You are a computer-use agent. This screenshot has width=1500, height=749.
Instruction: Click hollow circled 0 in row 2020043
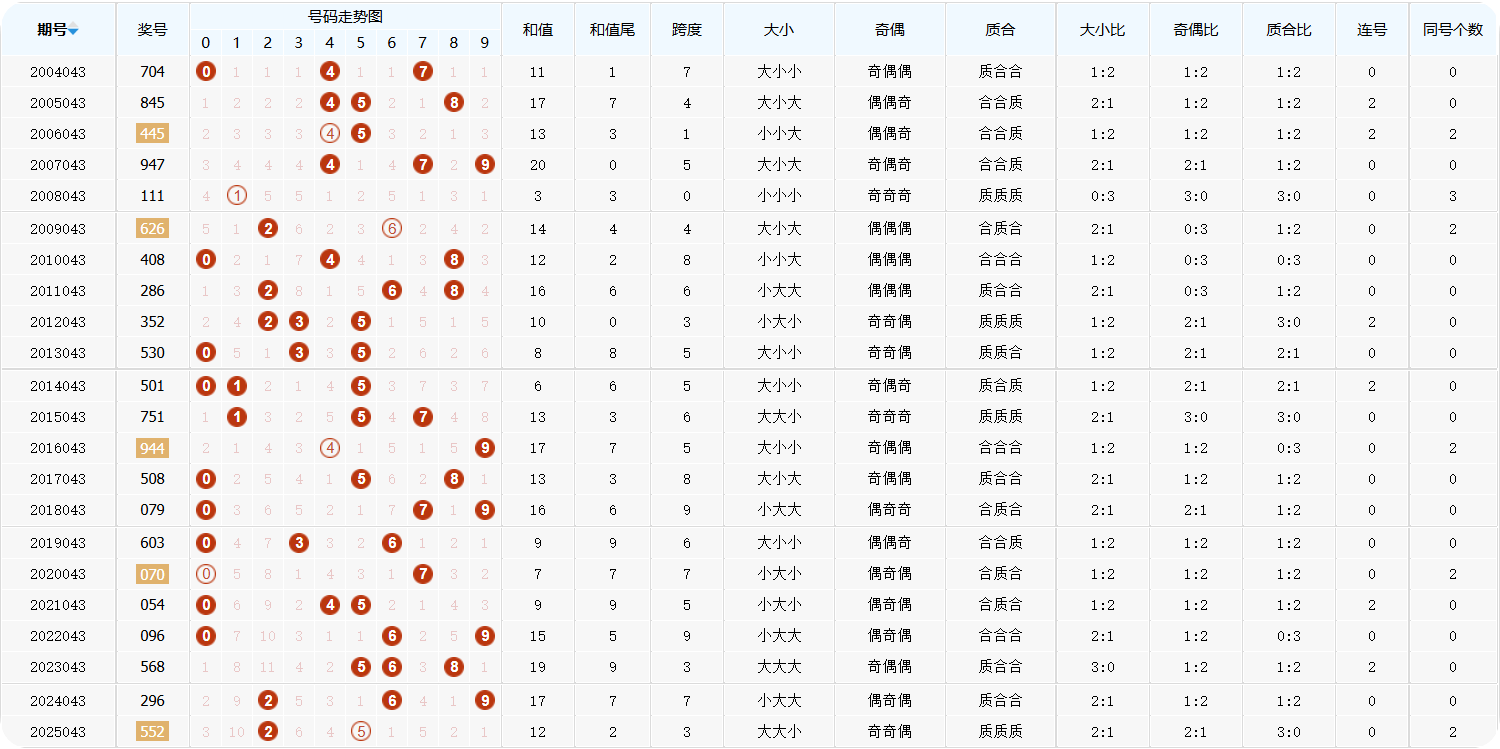(206, 574)
